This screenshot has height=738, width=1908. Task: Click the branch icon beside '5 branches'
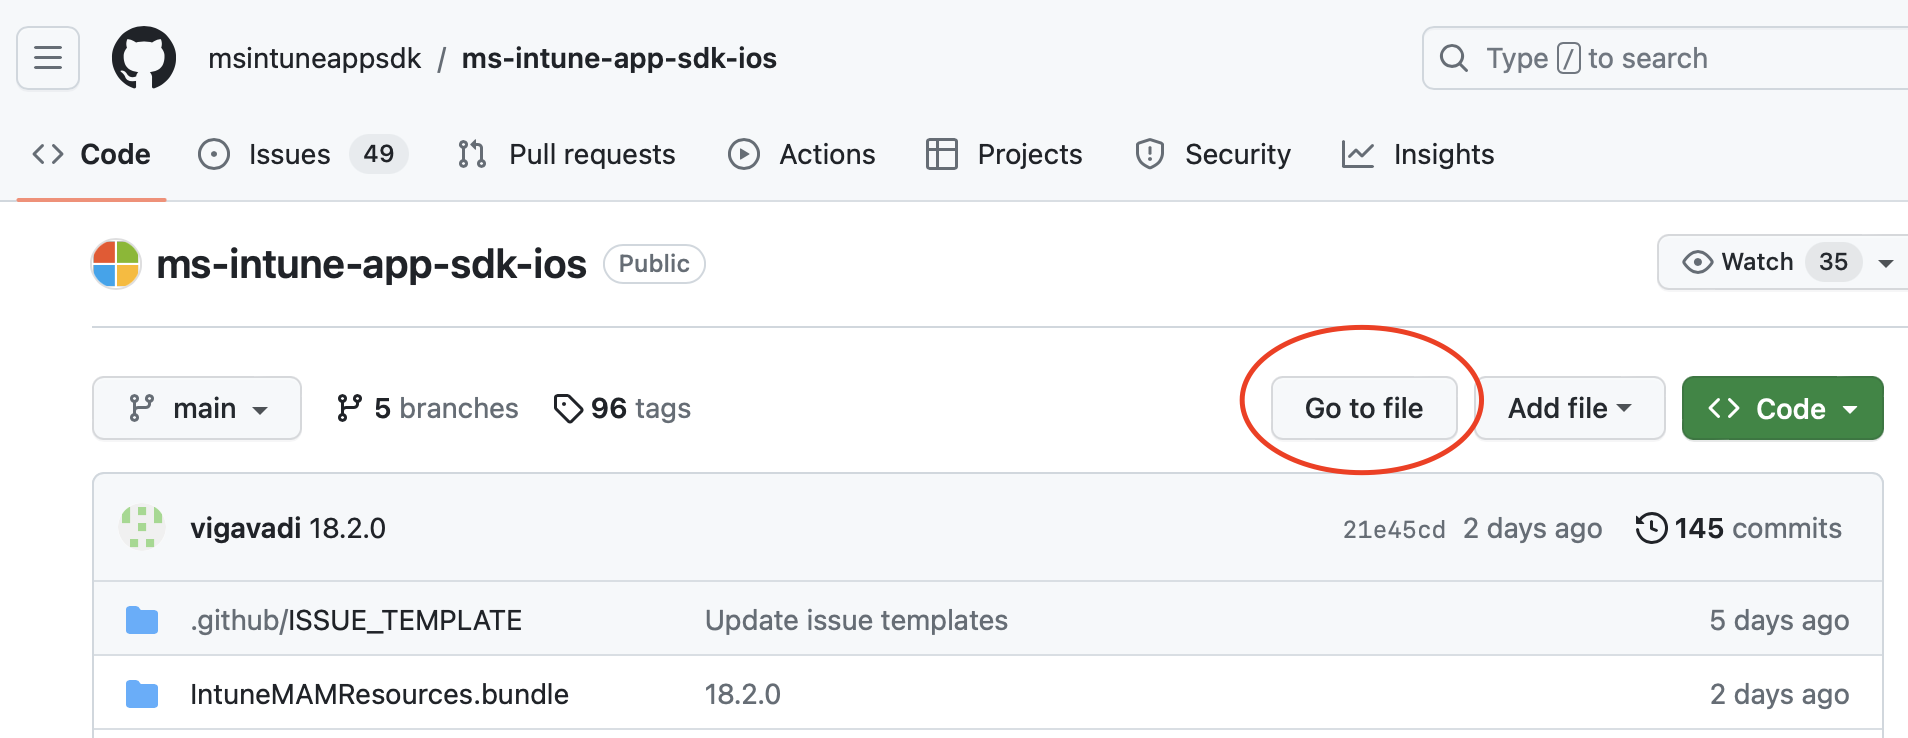pyautogui.click(x=349, y=407)
